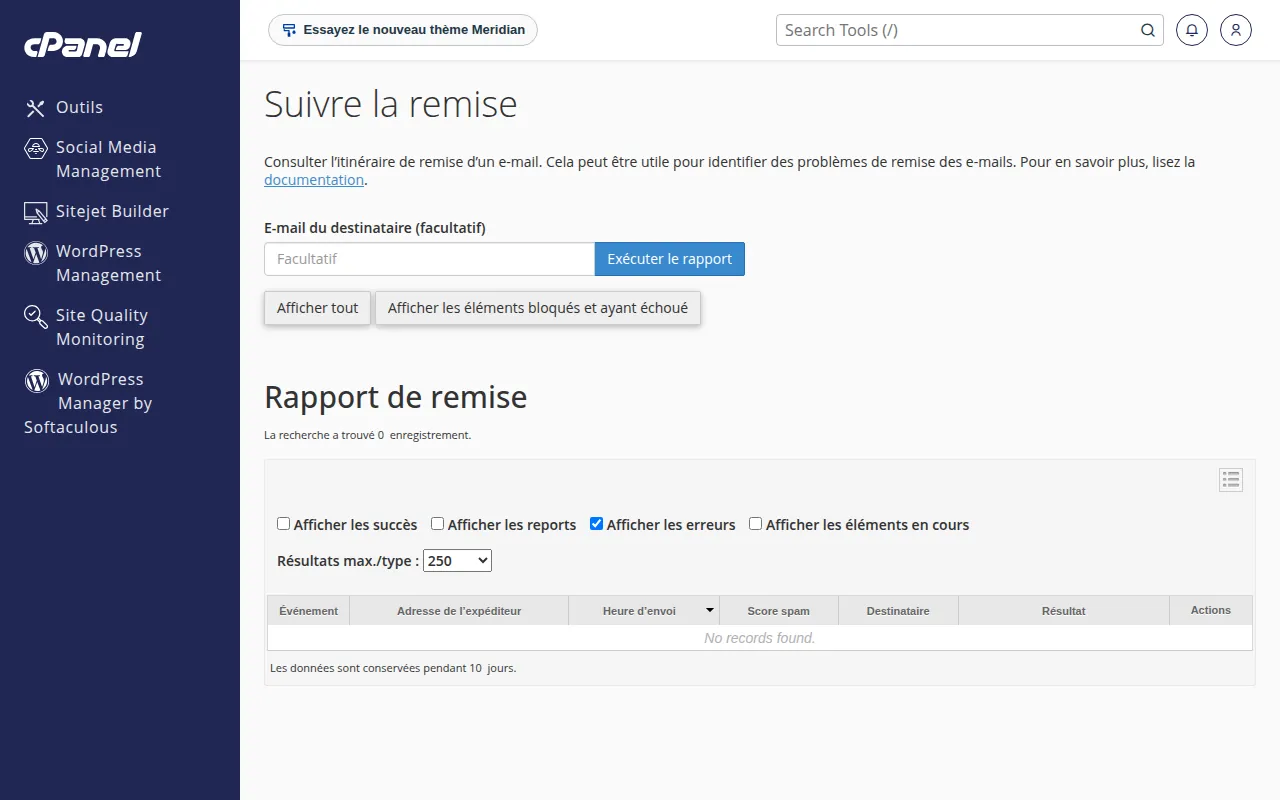Click the No records found text
1280x800 pixels.
[x=760, y=638]
